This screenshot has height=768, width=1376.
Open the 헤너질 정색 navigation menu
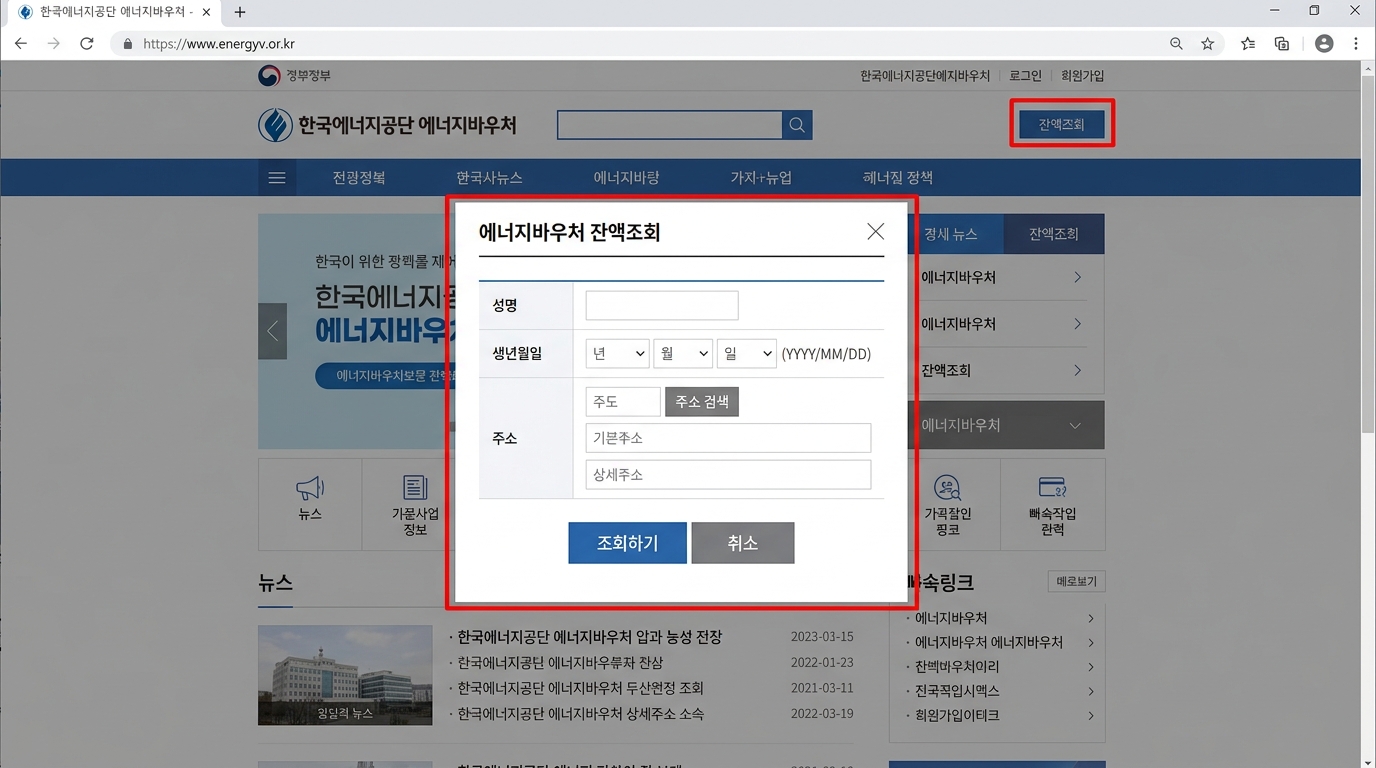(898, 178)
